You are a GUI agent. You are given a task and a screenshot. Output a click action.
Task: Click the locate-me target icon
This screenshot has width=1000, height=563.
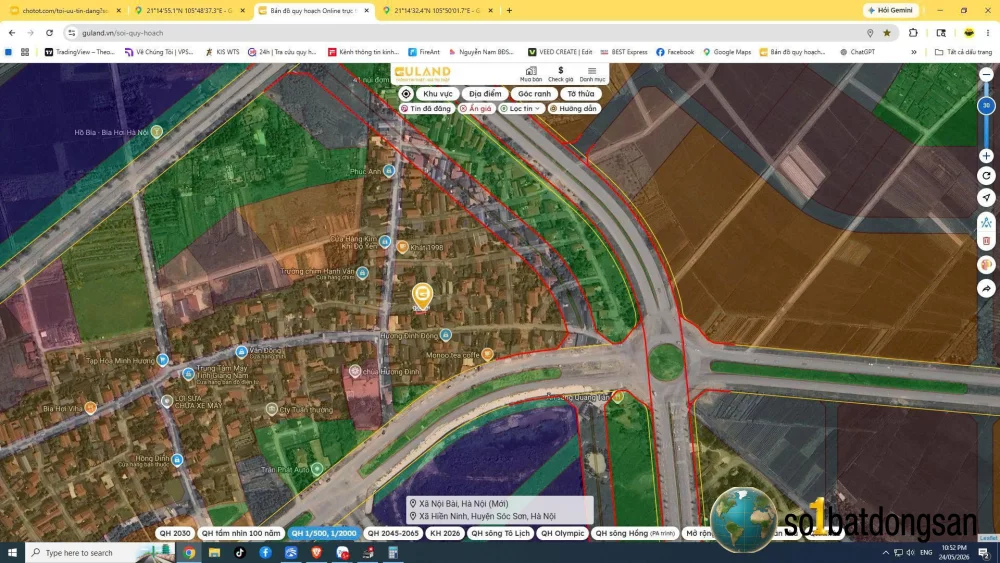406,94
